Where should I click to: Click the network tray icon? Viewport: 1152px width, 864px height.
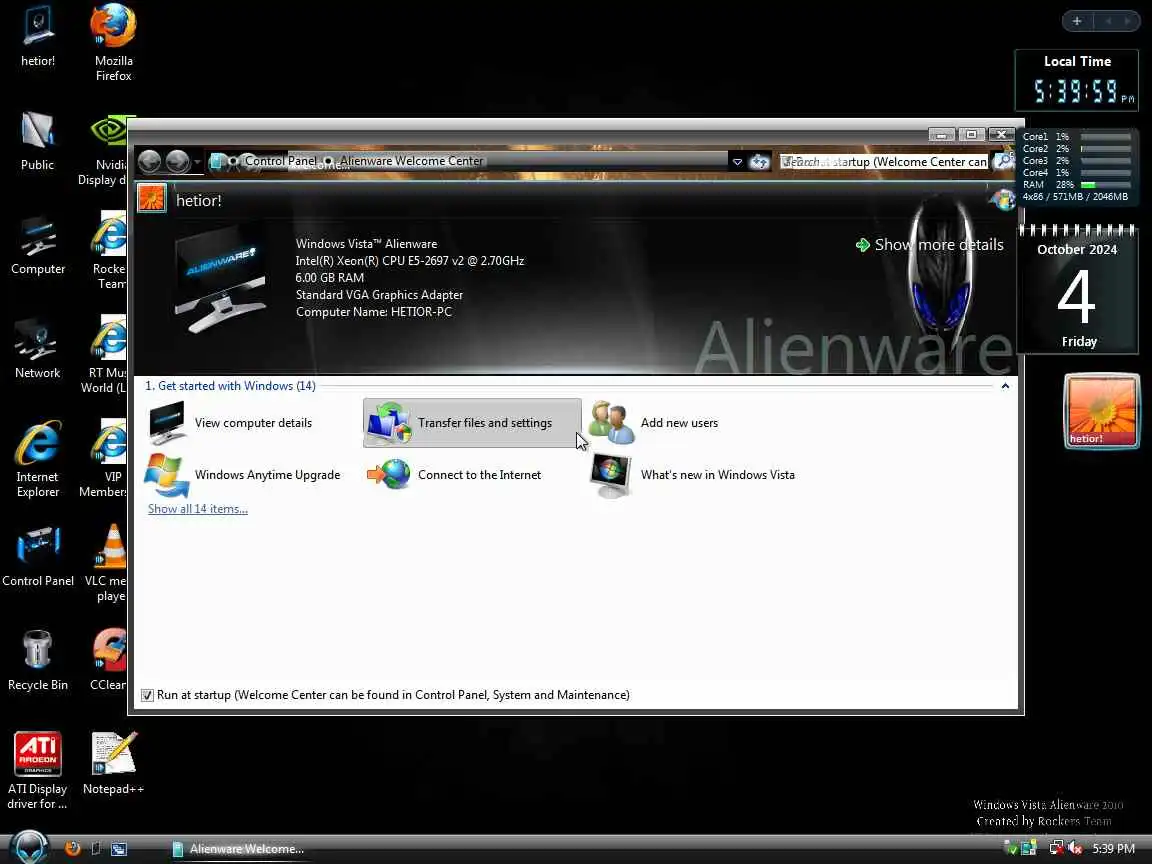point(1056,849)
